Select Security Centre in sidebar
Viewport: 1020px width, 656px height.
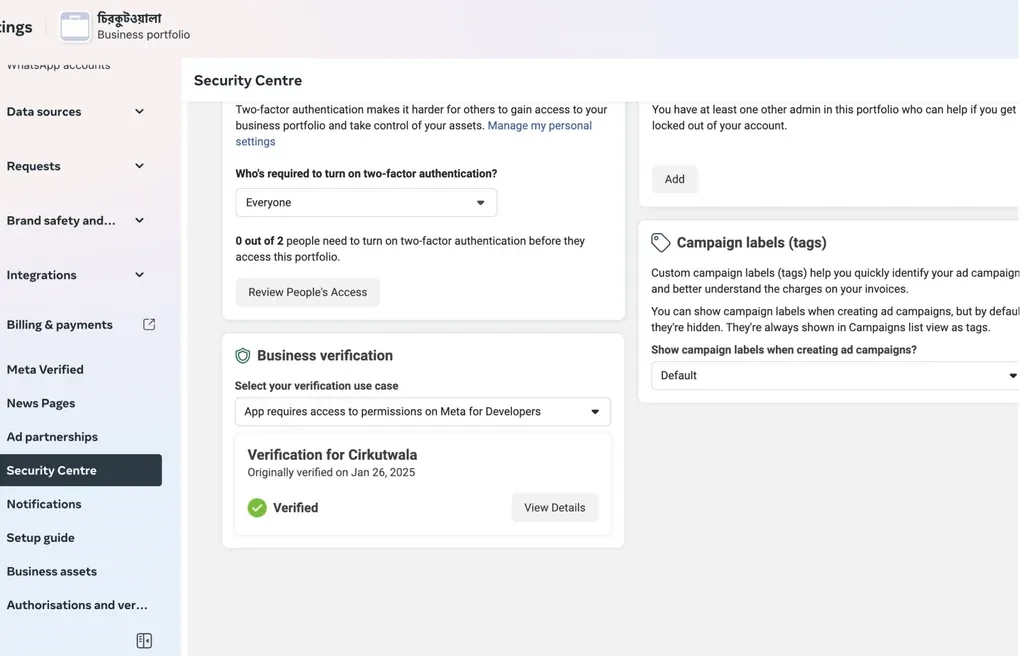(x=81, y=470)
